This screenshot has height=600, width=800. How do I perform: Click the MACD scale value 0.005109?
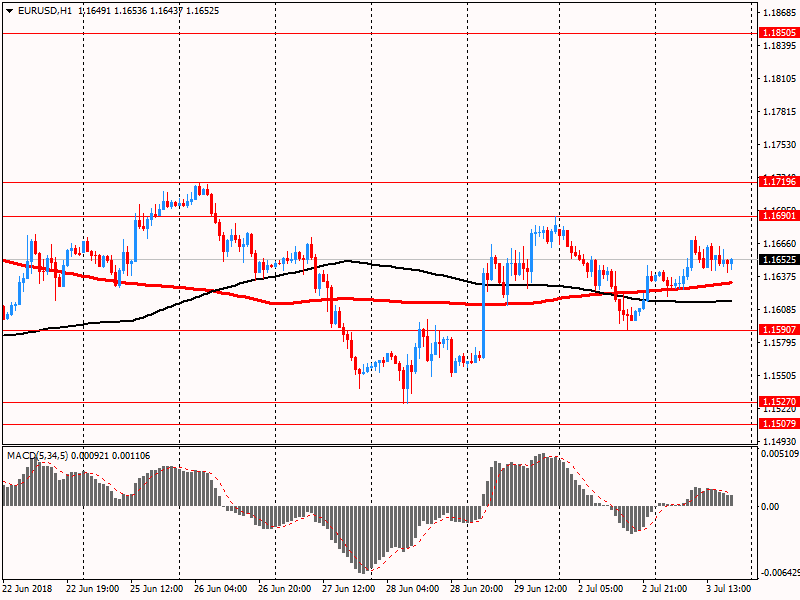(x=780, y=453)
